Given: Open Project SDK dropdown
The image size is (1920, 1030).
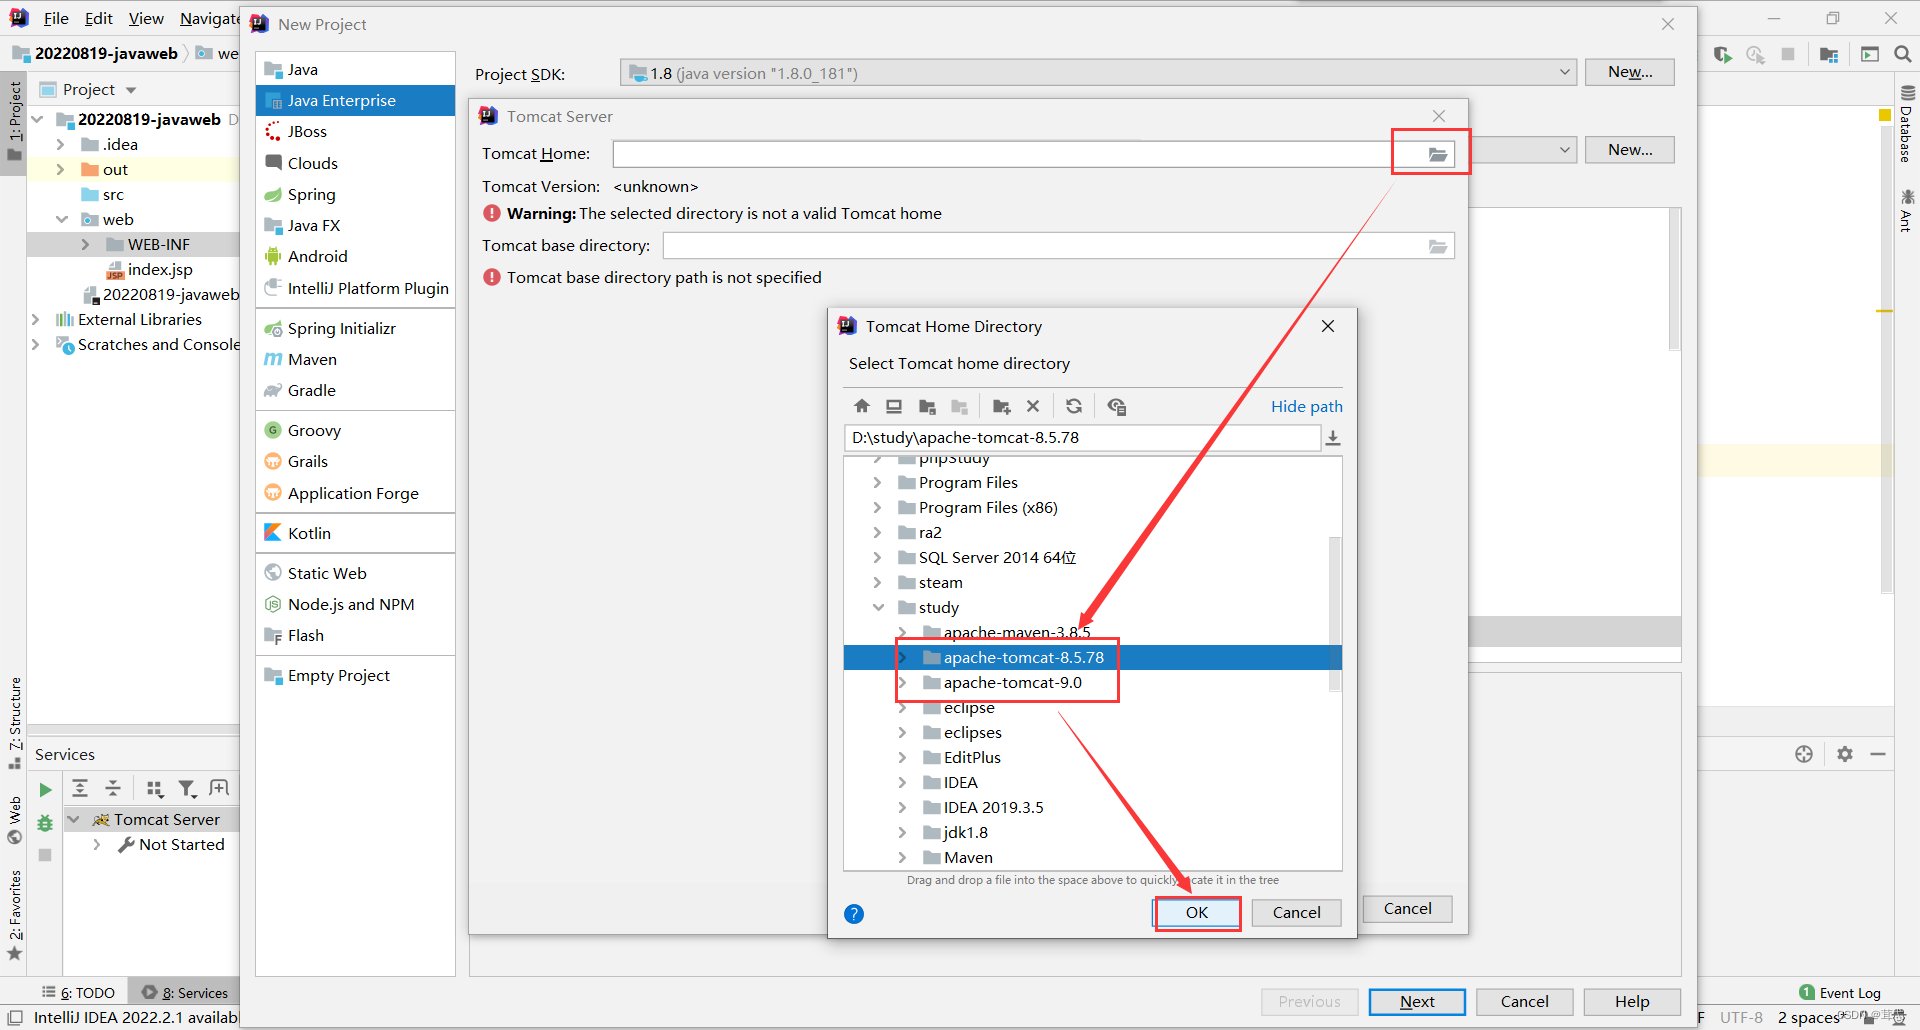Looking at the screenshot, I should [1098, 73].
